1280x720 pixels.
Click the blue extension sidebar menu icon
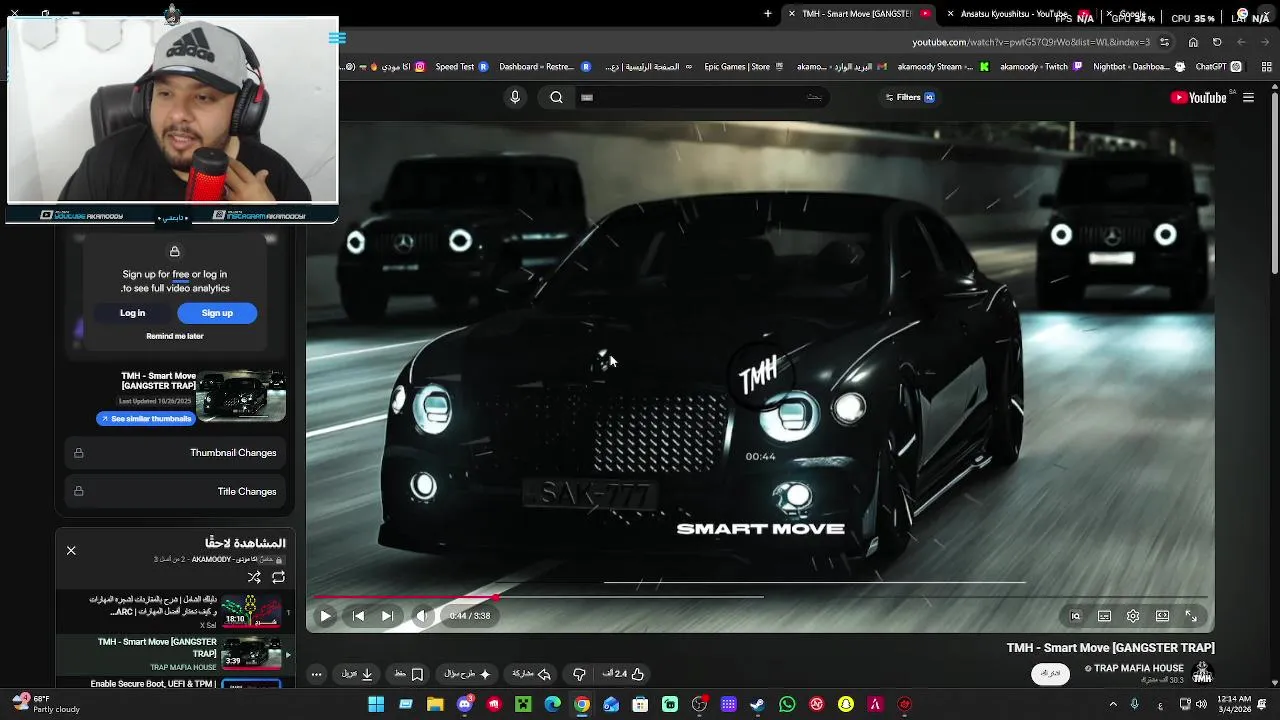pos(337,38)
